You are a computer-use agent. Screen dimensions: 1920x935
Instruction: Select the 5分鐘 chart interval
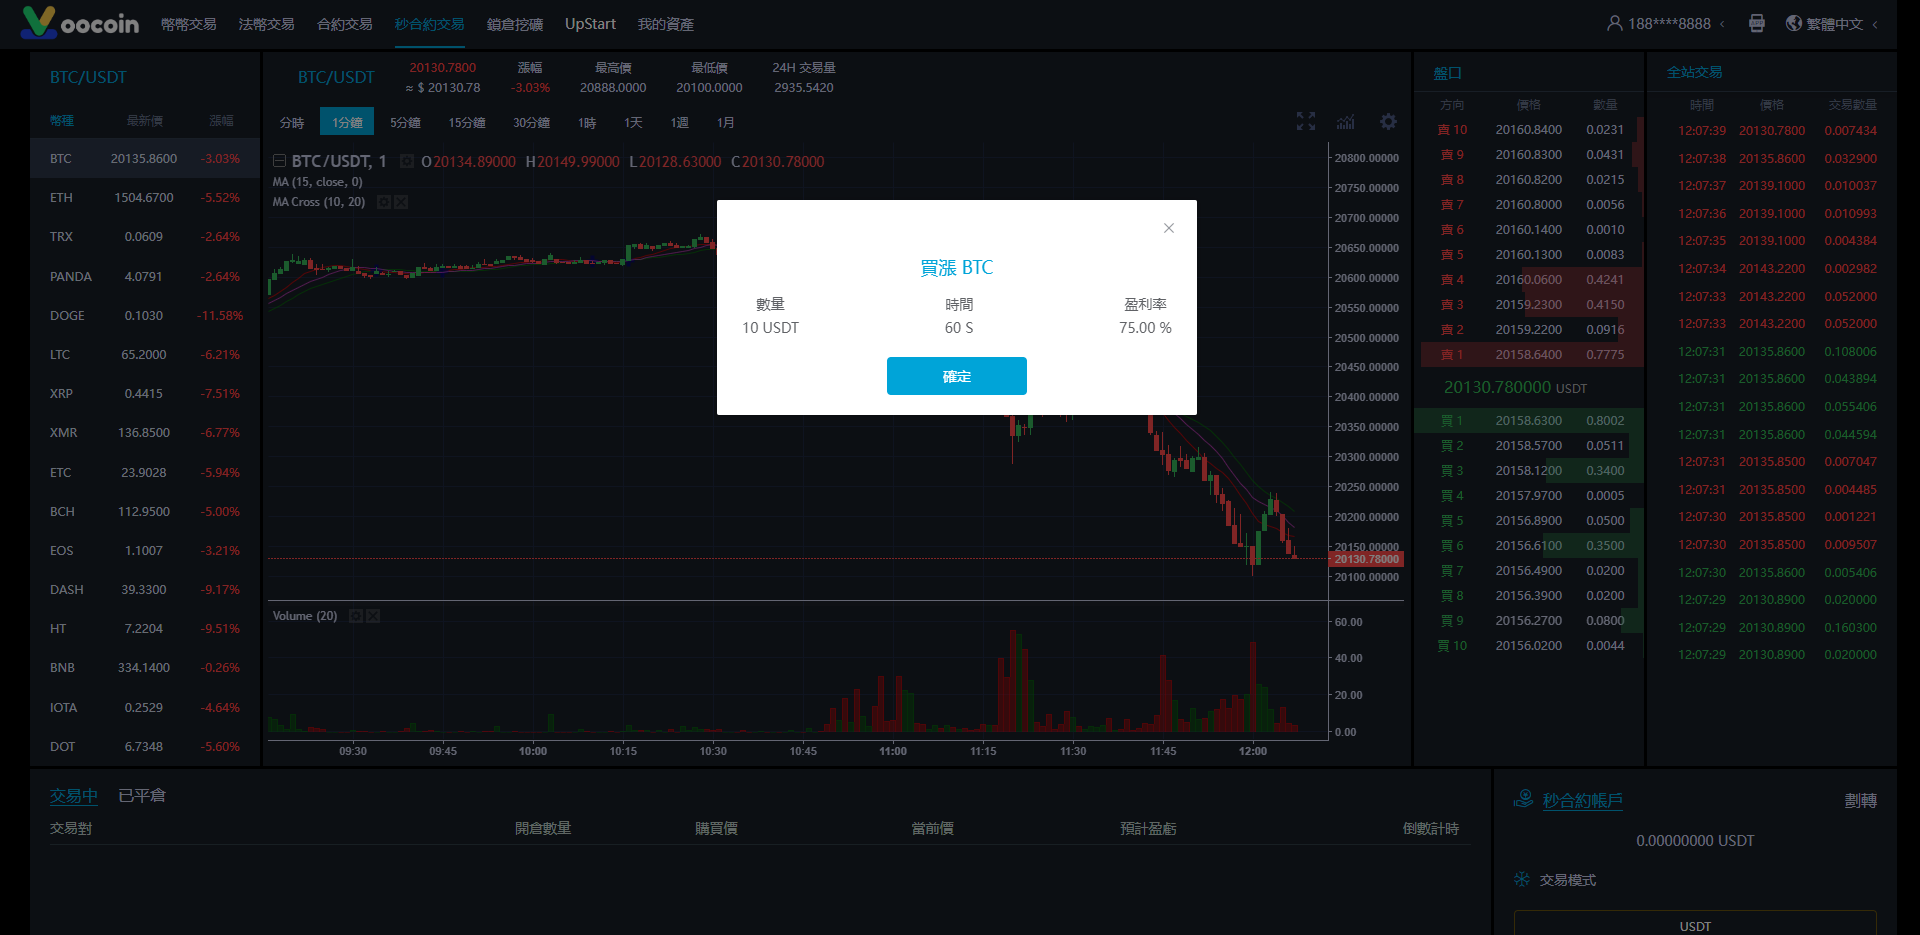pyautogui.click(x=406, y=121)
